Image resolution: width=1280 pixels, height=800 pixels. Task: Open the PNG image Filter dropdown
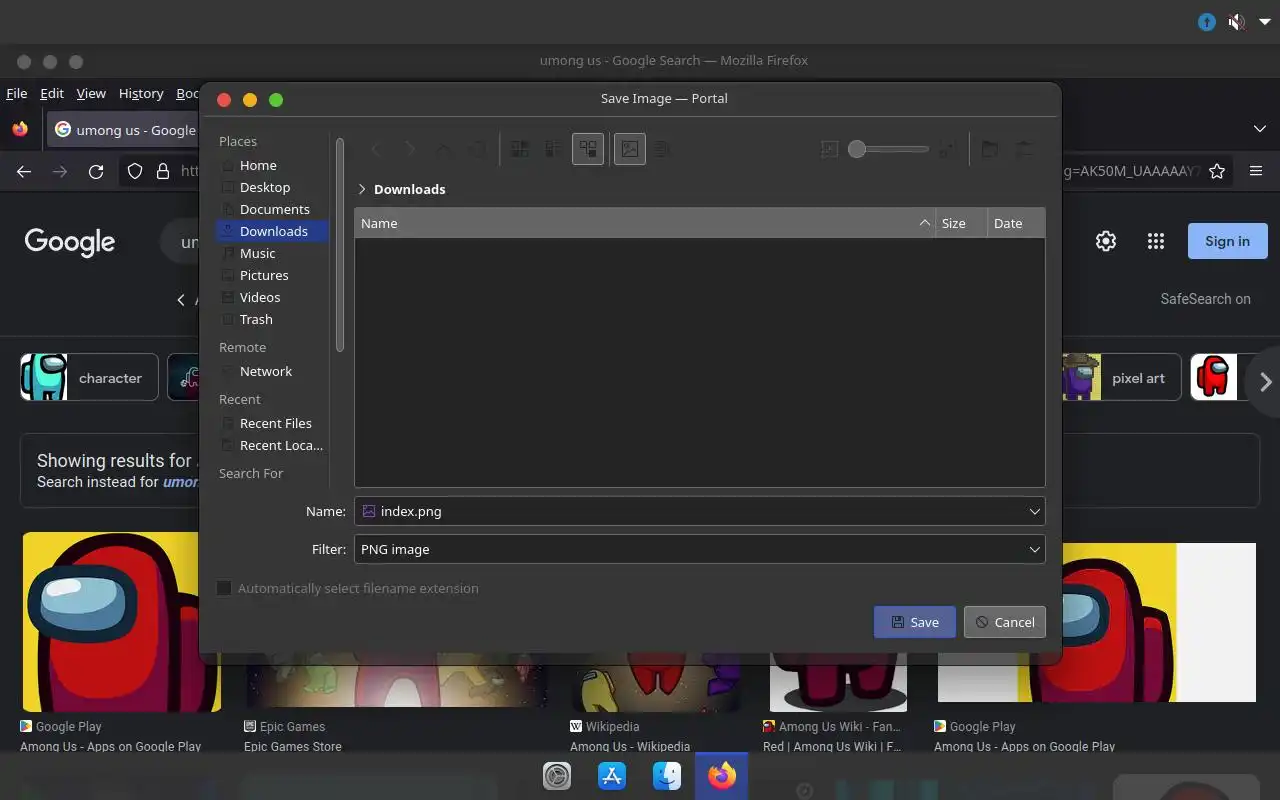pyautogui.click(x=700, y=549)
